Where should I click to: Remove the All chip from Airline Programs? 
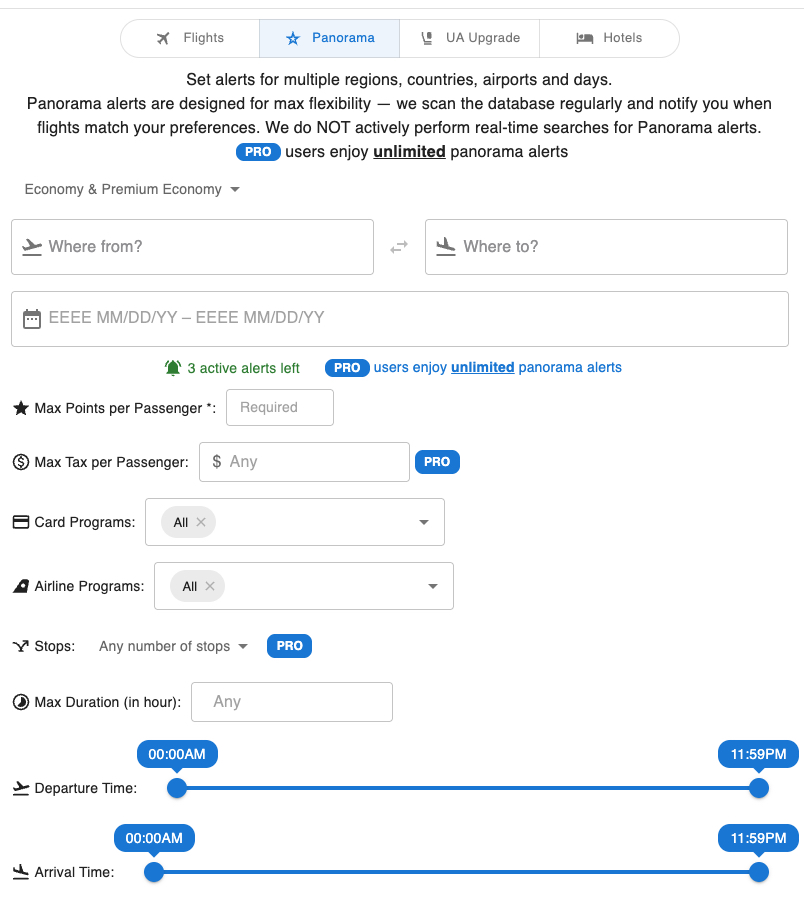[x=210, y=586]
